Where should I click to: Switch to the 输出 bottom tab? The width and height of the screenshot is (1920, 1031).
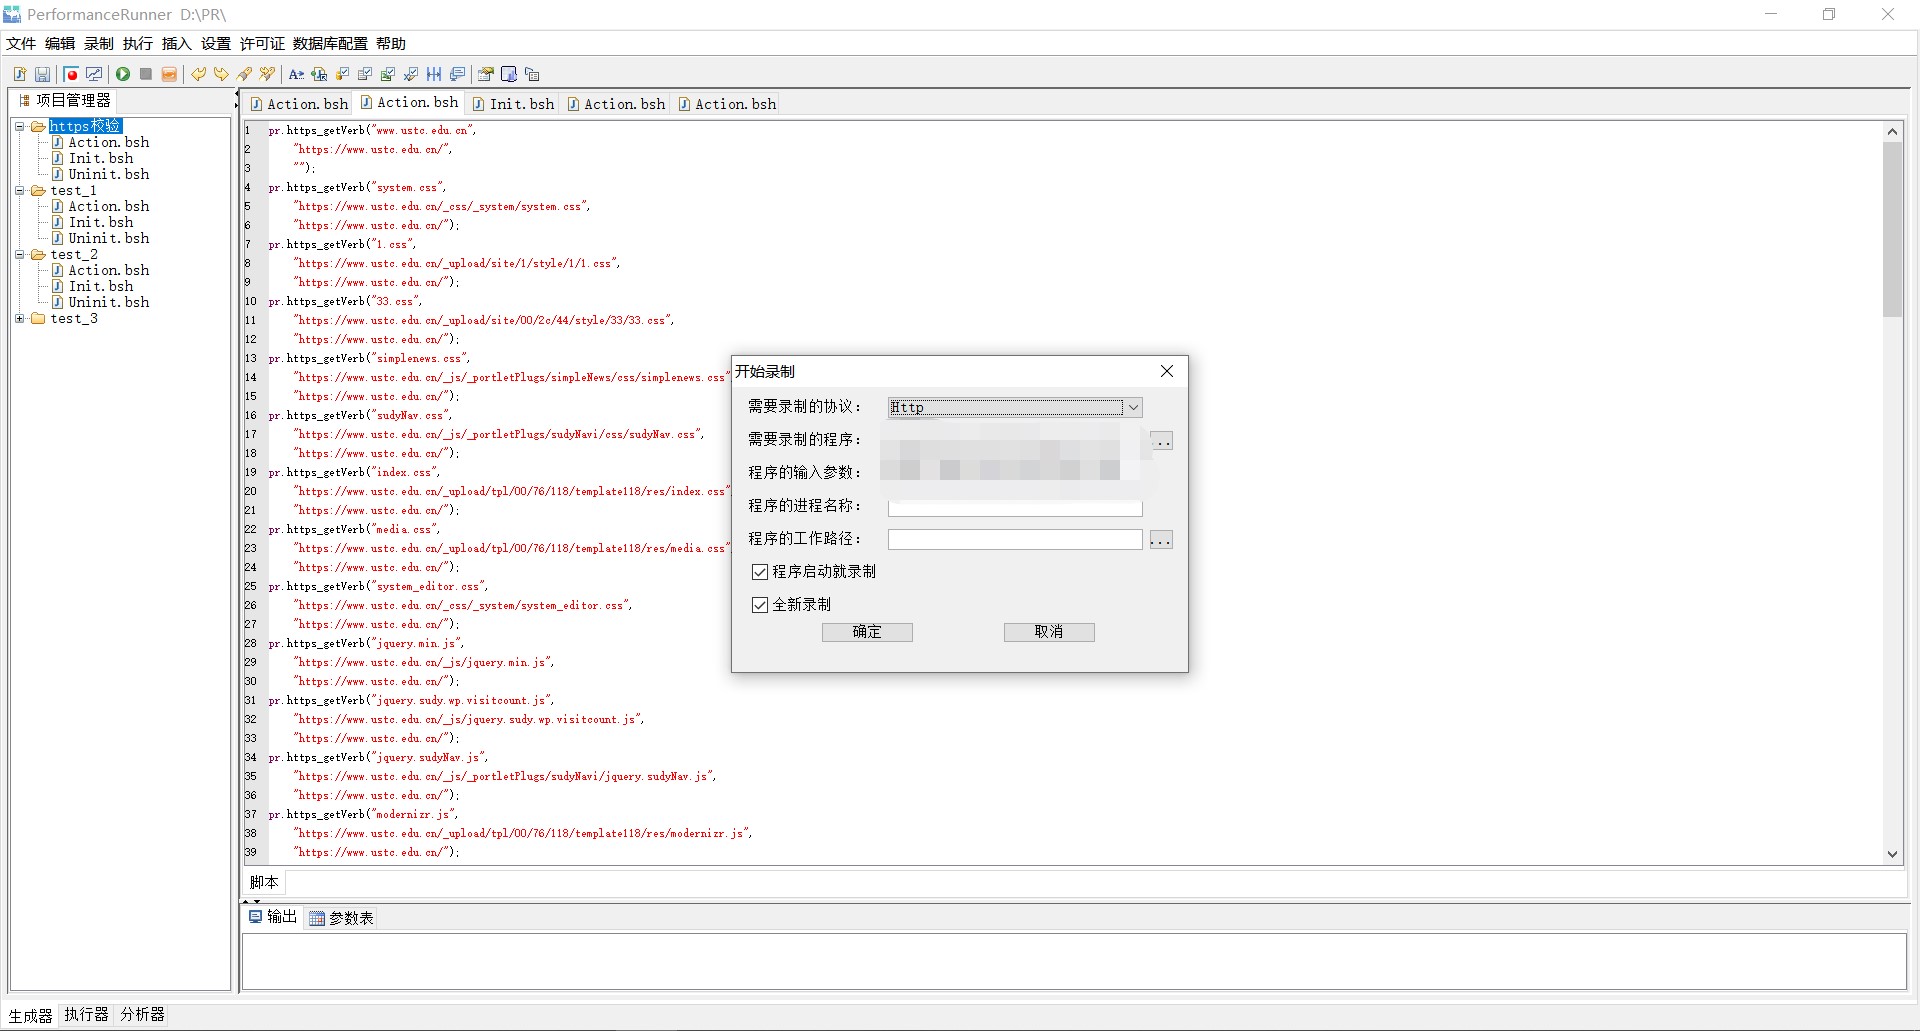point(273,917)
